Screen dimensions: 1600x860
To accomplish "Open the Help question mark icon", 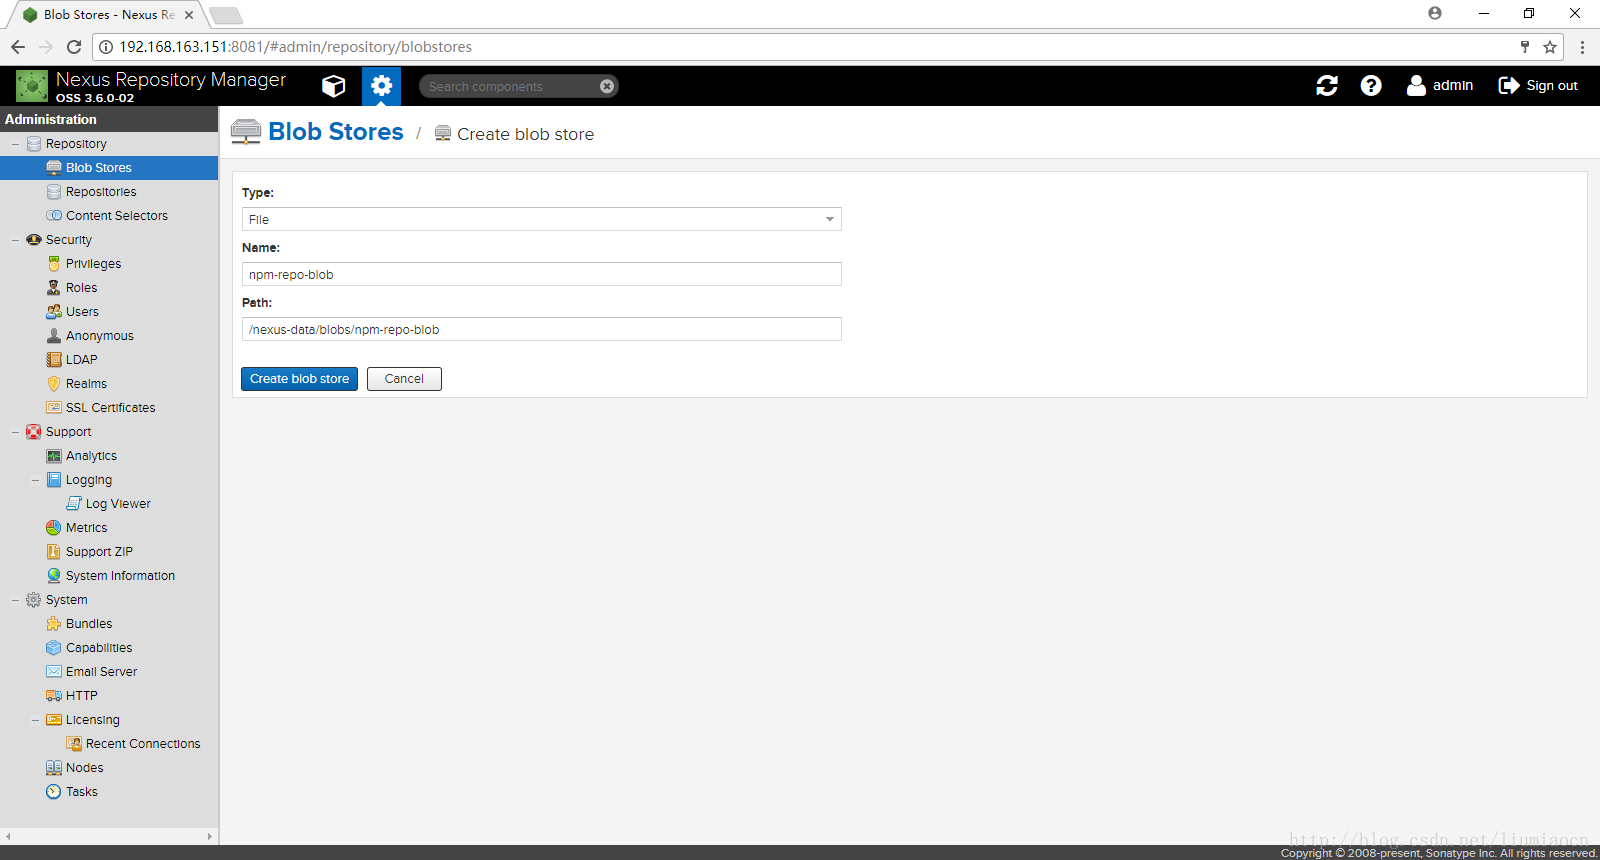I will (x=1371, y=86).
